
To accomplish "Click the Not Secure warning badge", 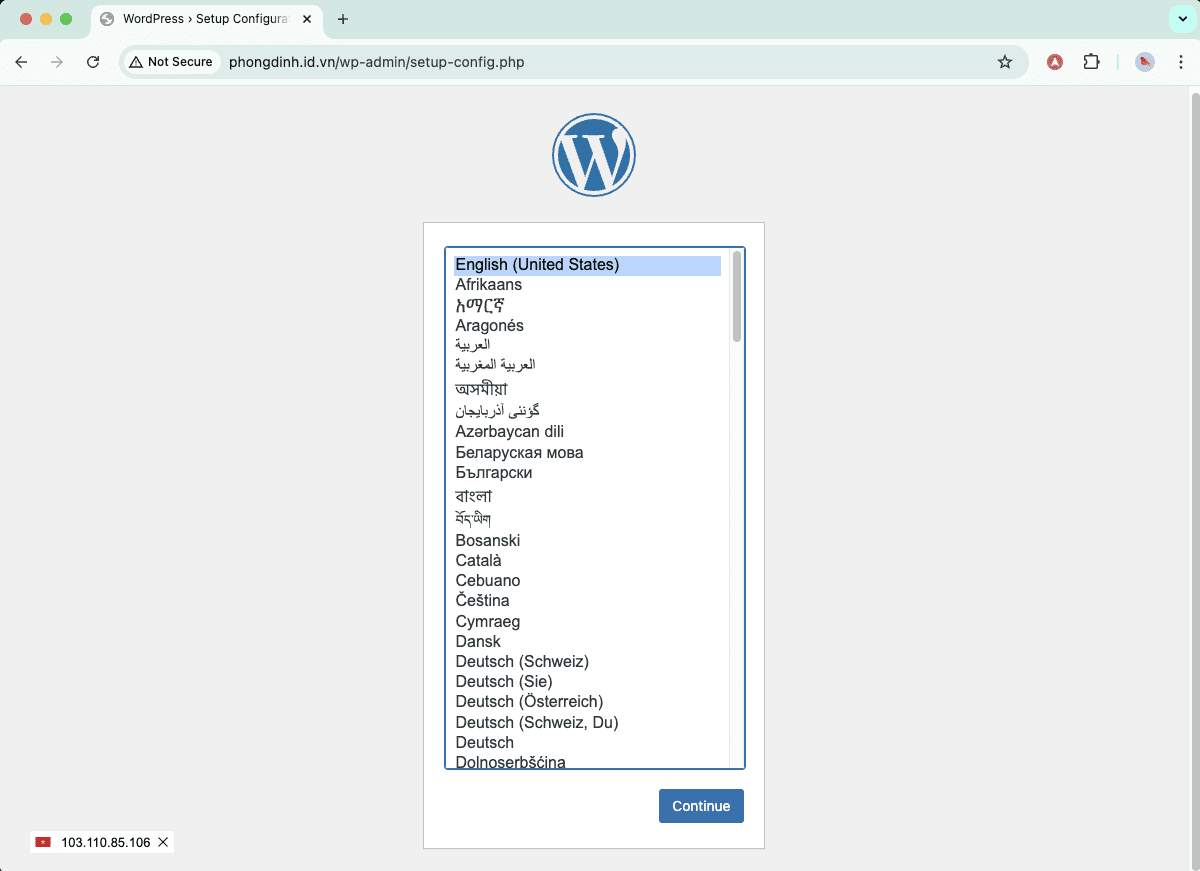I will pos(171,62).
